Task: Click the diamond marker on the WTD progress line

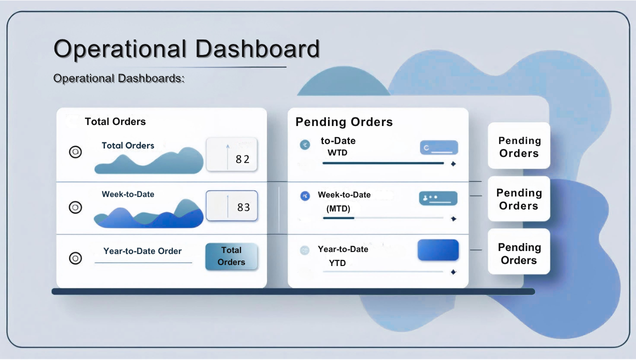Action: (453, 164)
